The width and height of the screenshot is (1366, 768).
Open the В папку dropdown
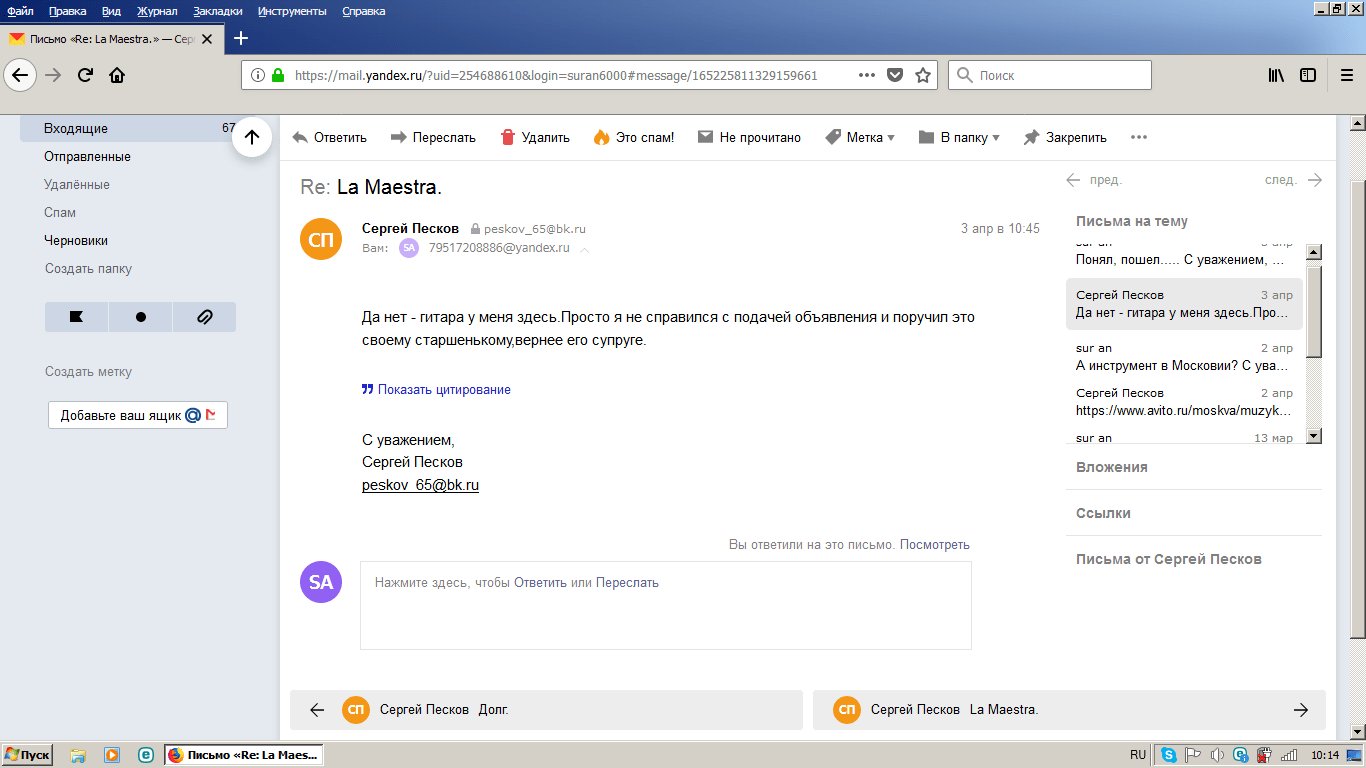tap(958, 138)
